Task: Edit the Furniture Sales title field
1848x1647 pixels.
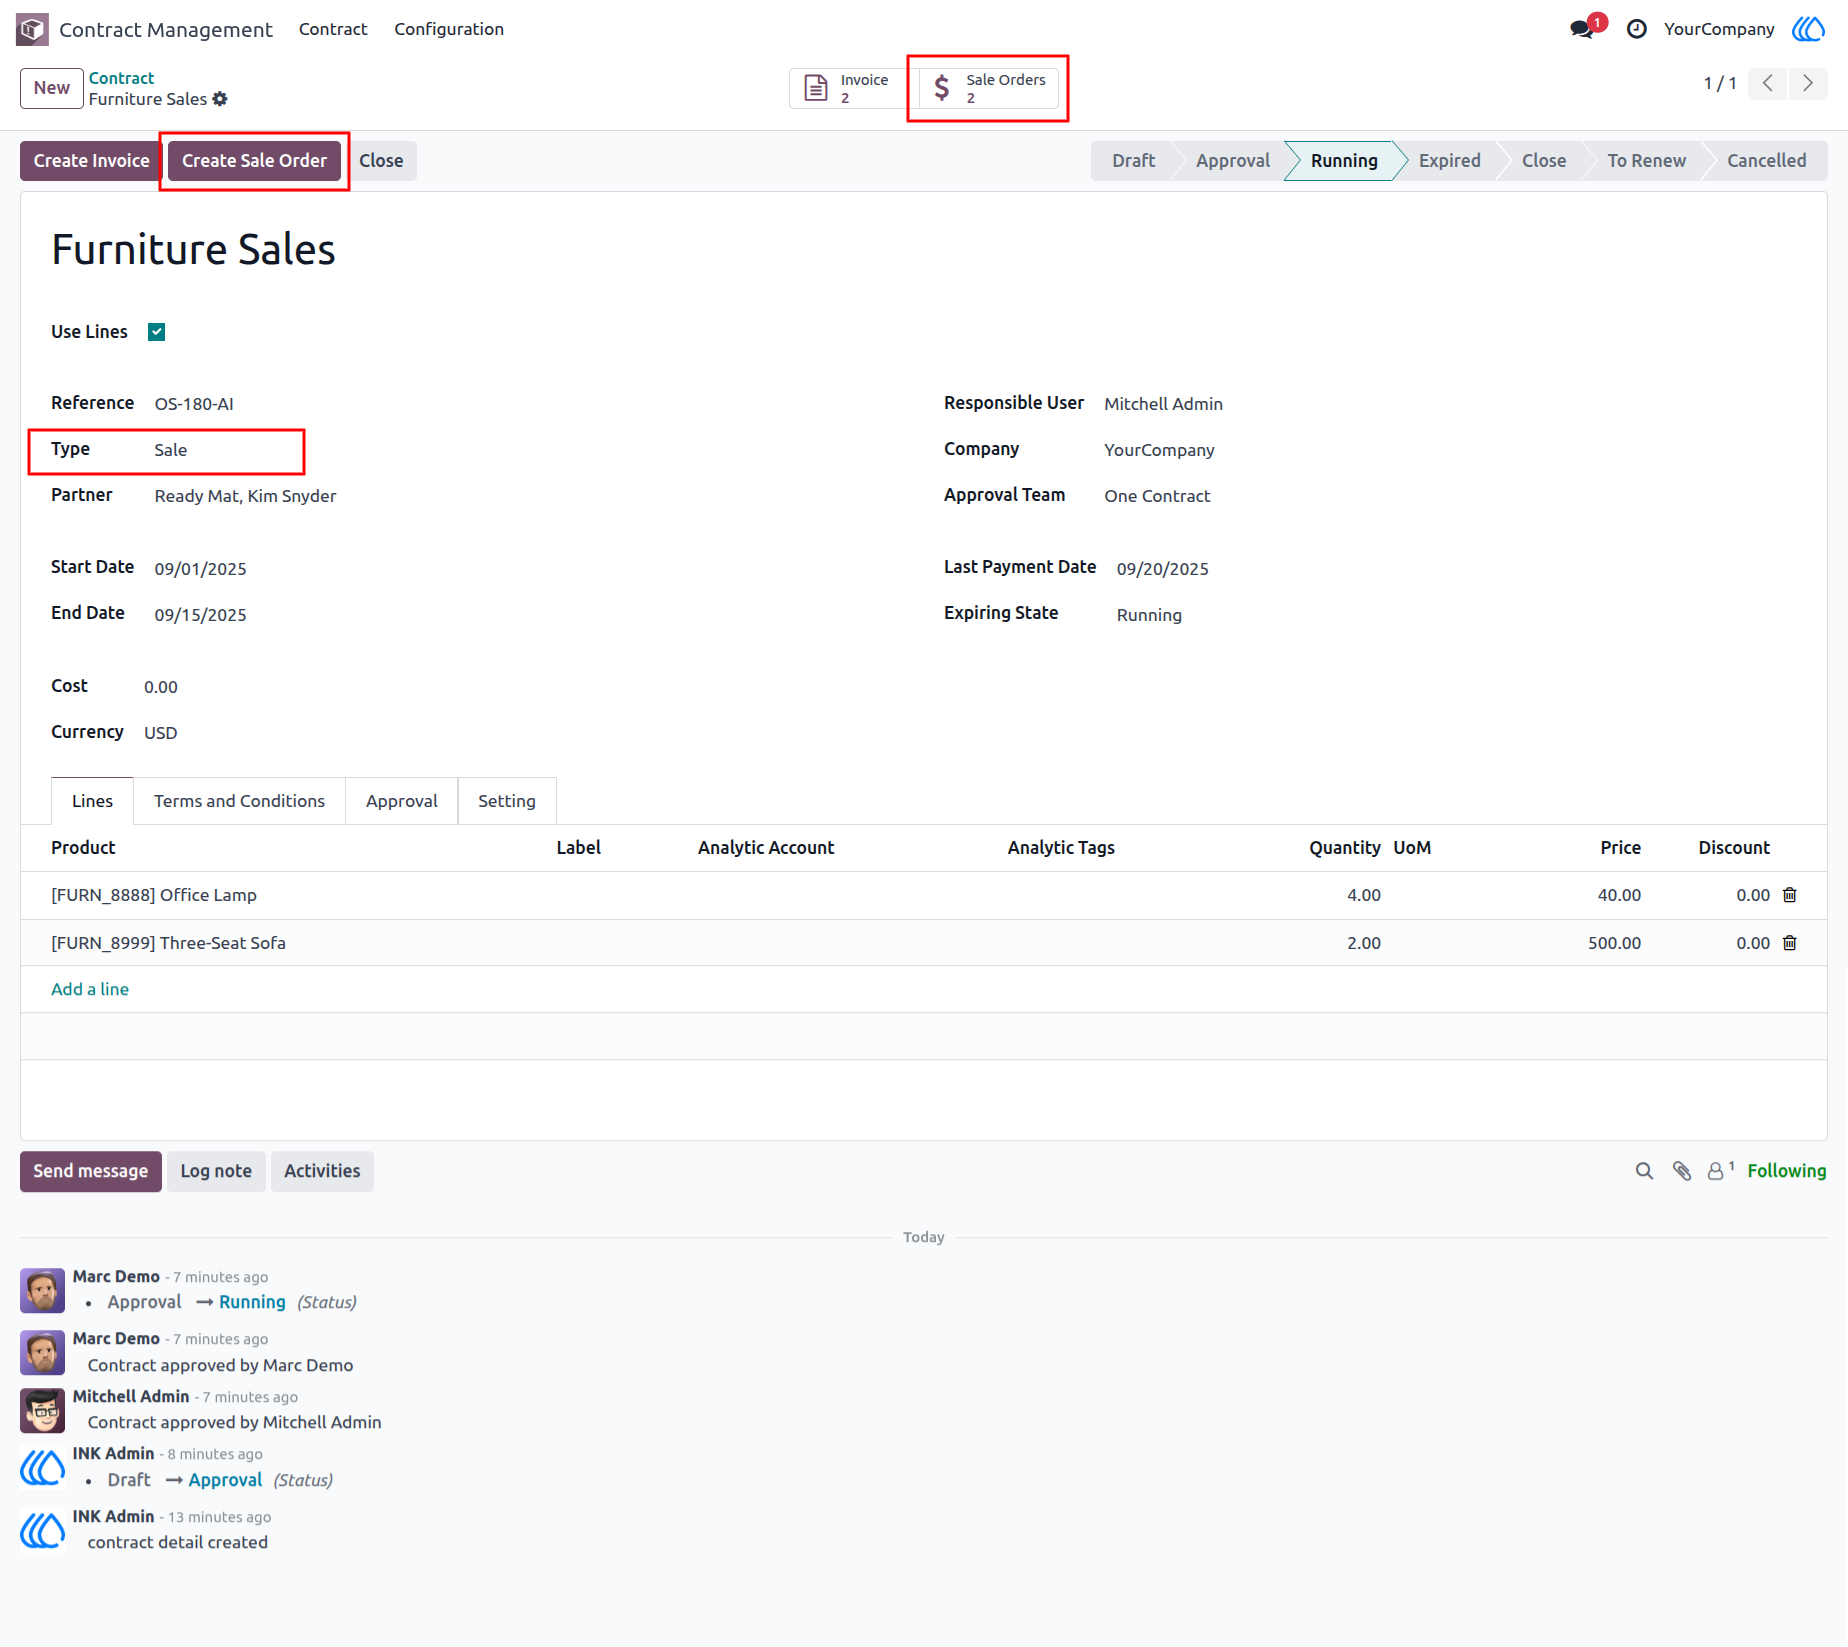Action: [193, 250]
